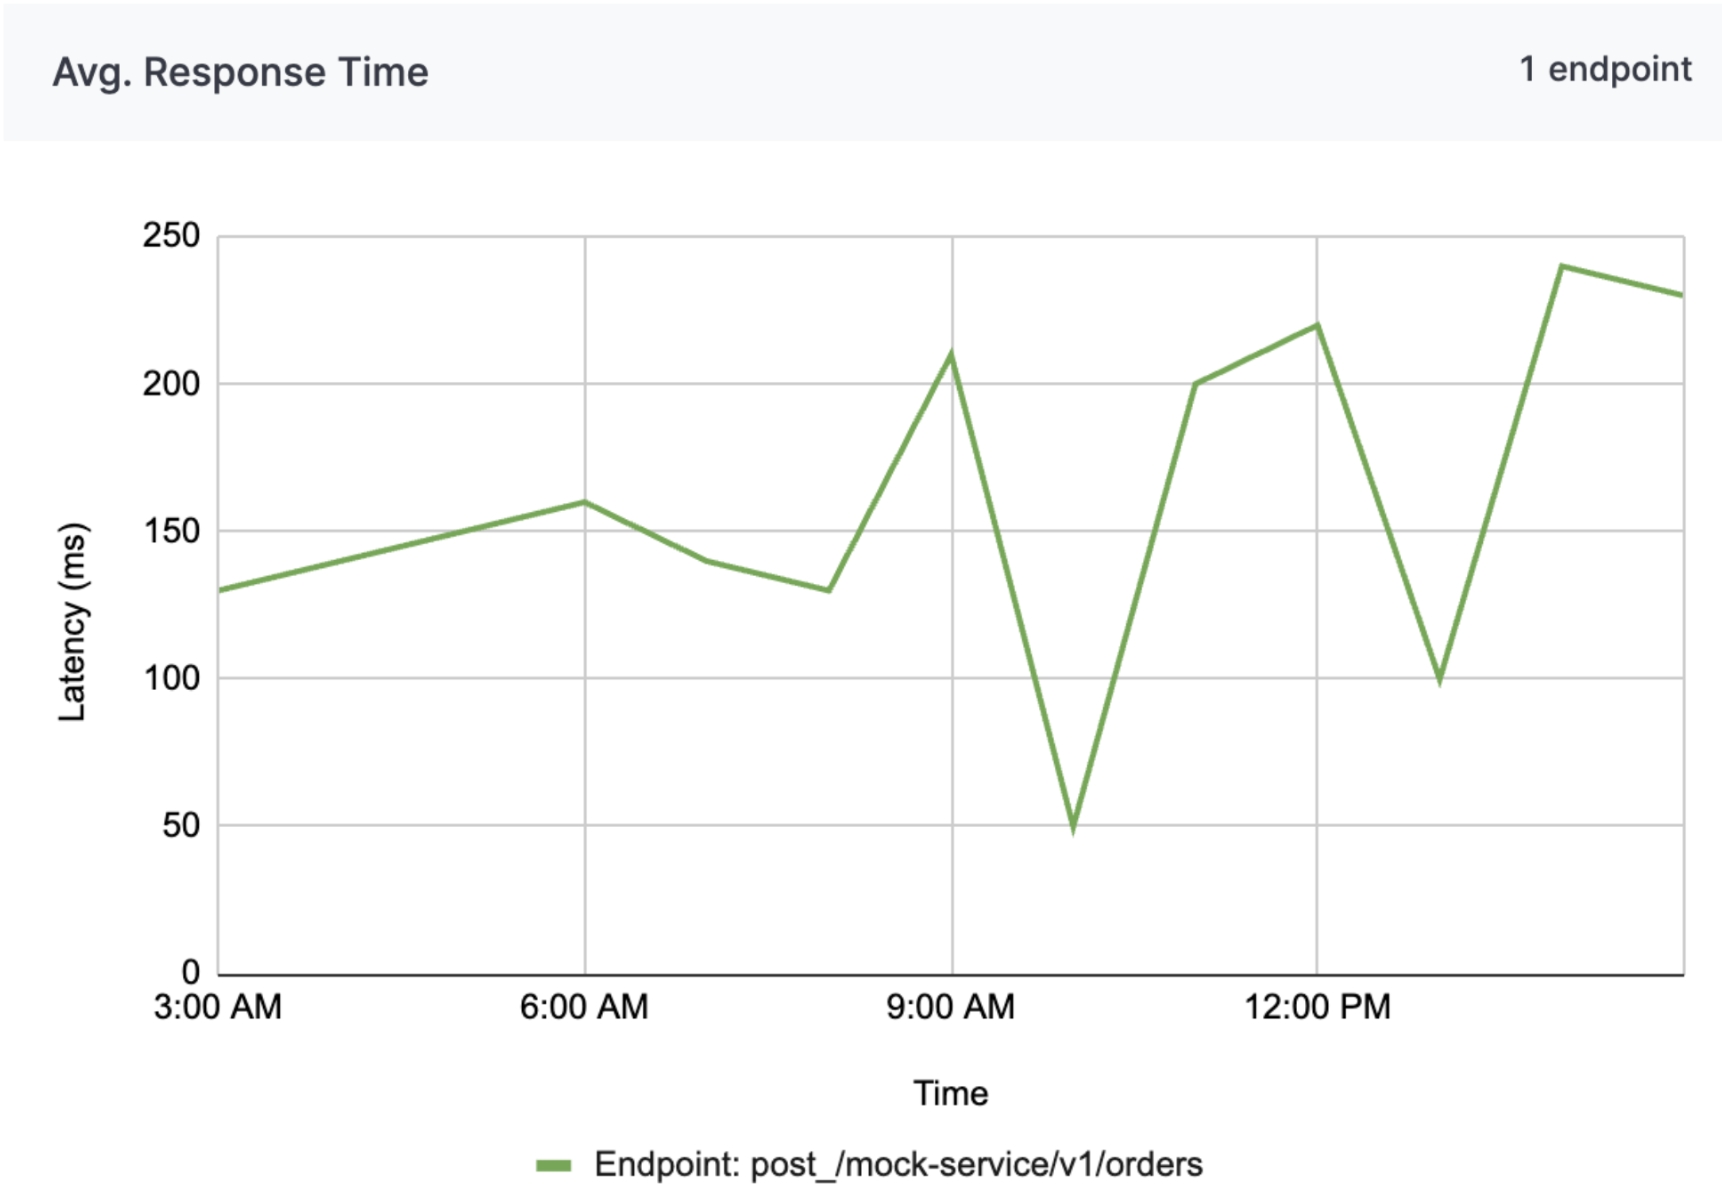Click the '9:00 AM' x-axis label

coord(950,1007)
